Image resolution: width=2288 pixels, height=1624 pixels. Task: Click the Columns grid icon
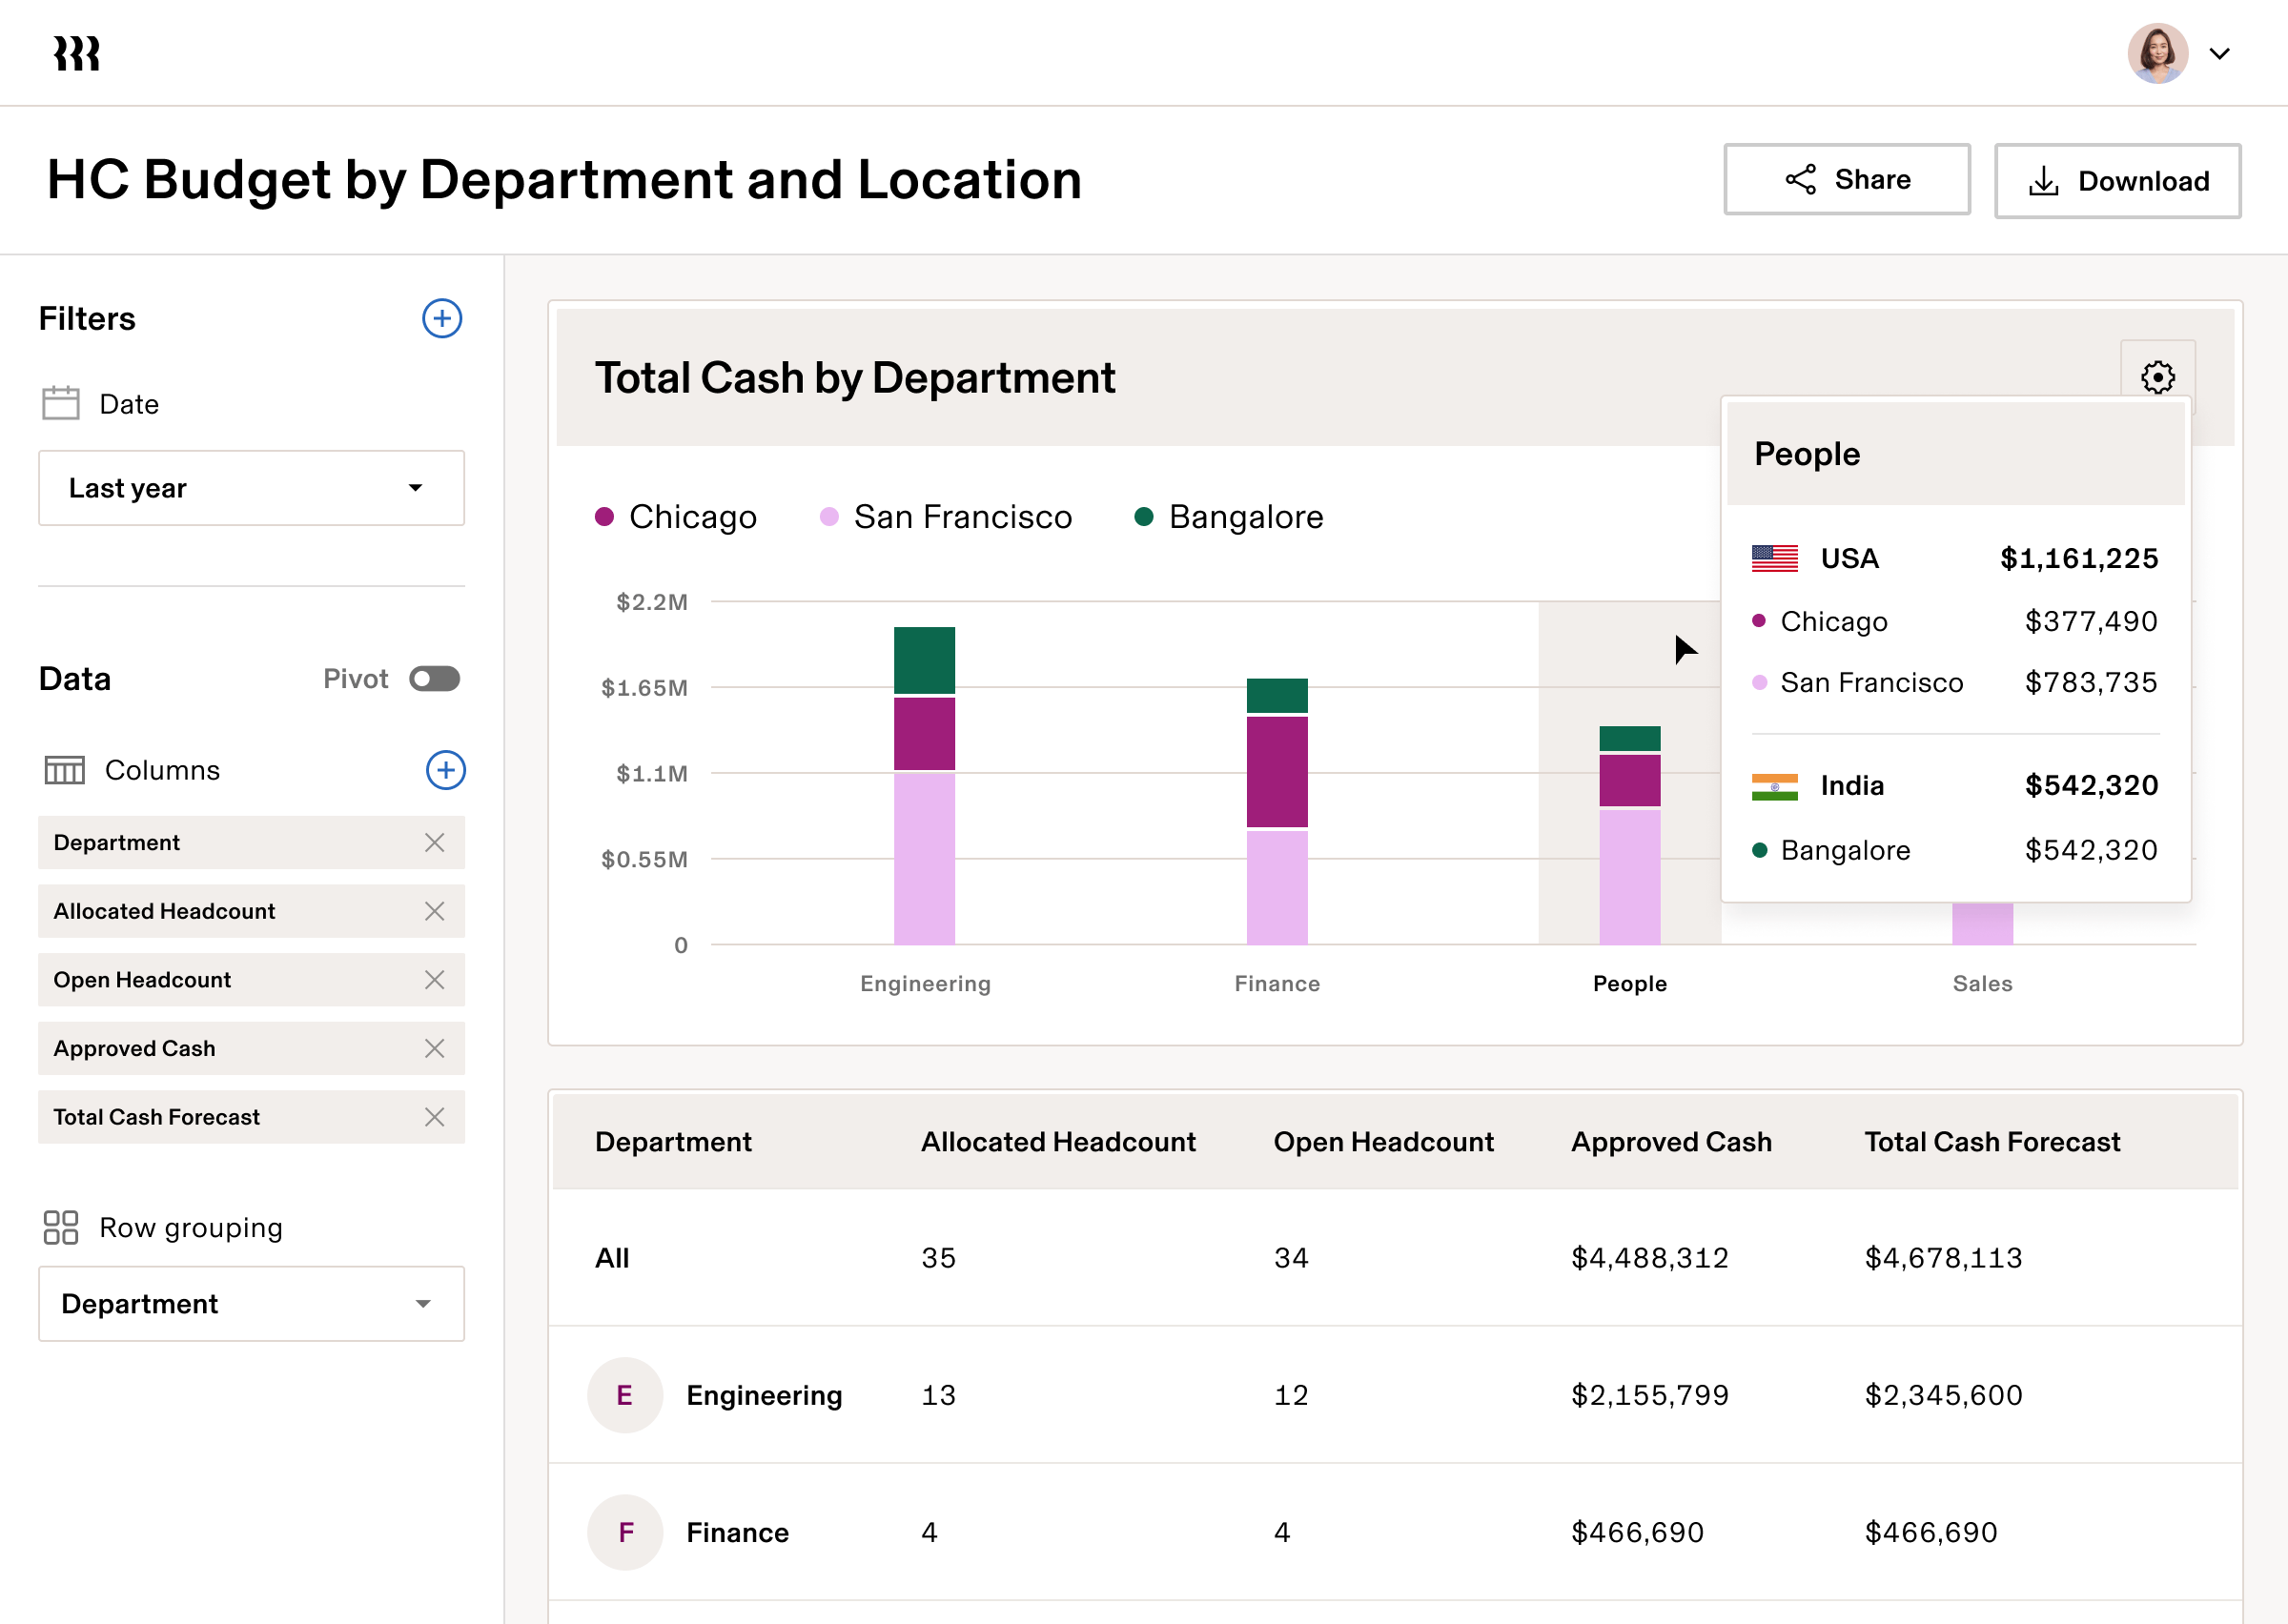tap(64, 770)
